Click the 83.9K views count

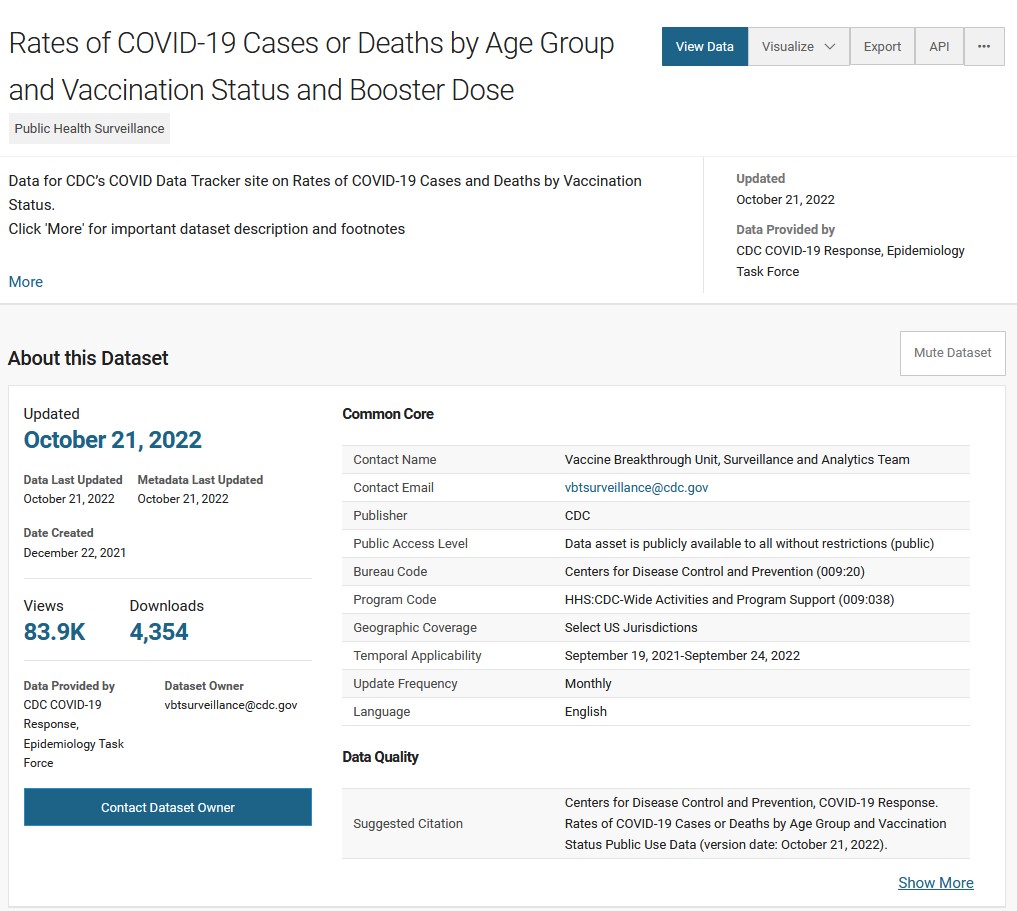[x=54, y=632]
